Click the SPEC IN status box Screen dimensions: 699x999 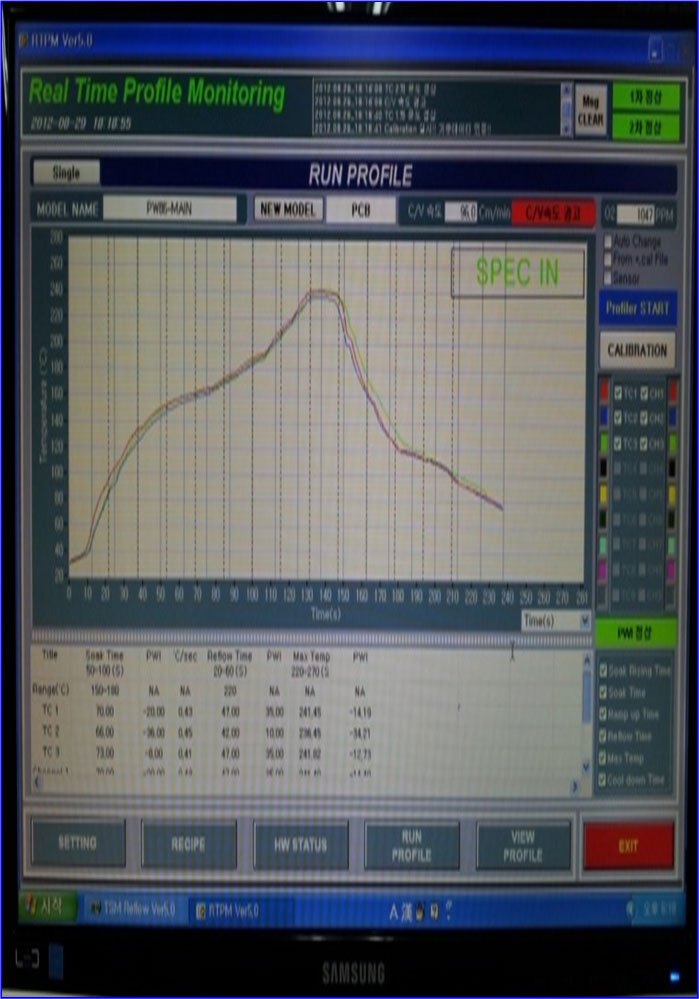517,273
